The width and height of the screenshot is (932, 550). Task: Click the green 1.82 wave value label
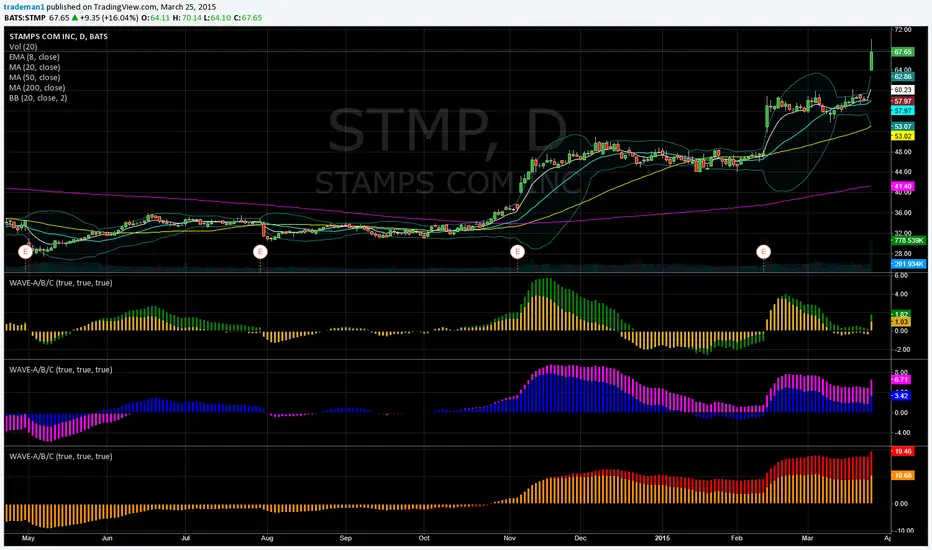click(900, 313)
